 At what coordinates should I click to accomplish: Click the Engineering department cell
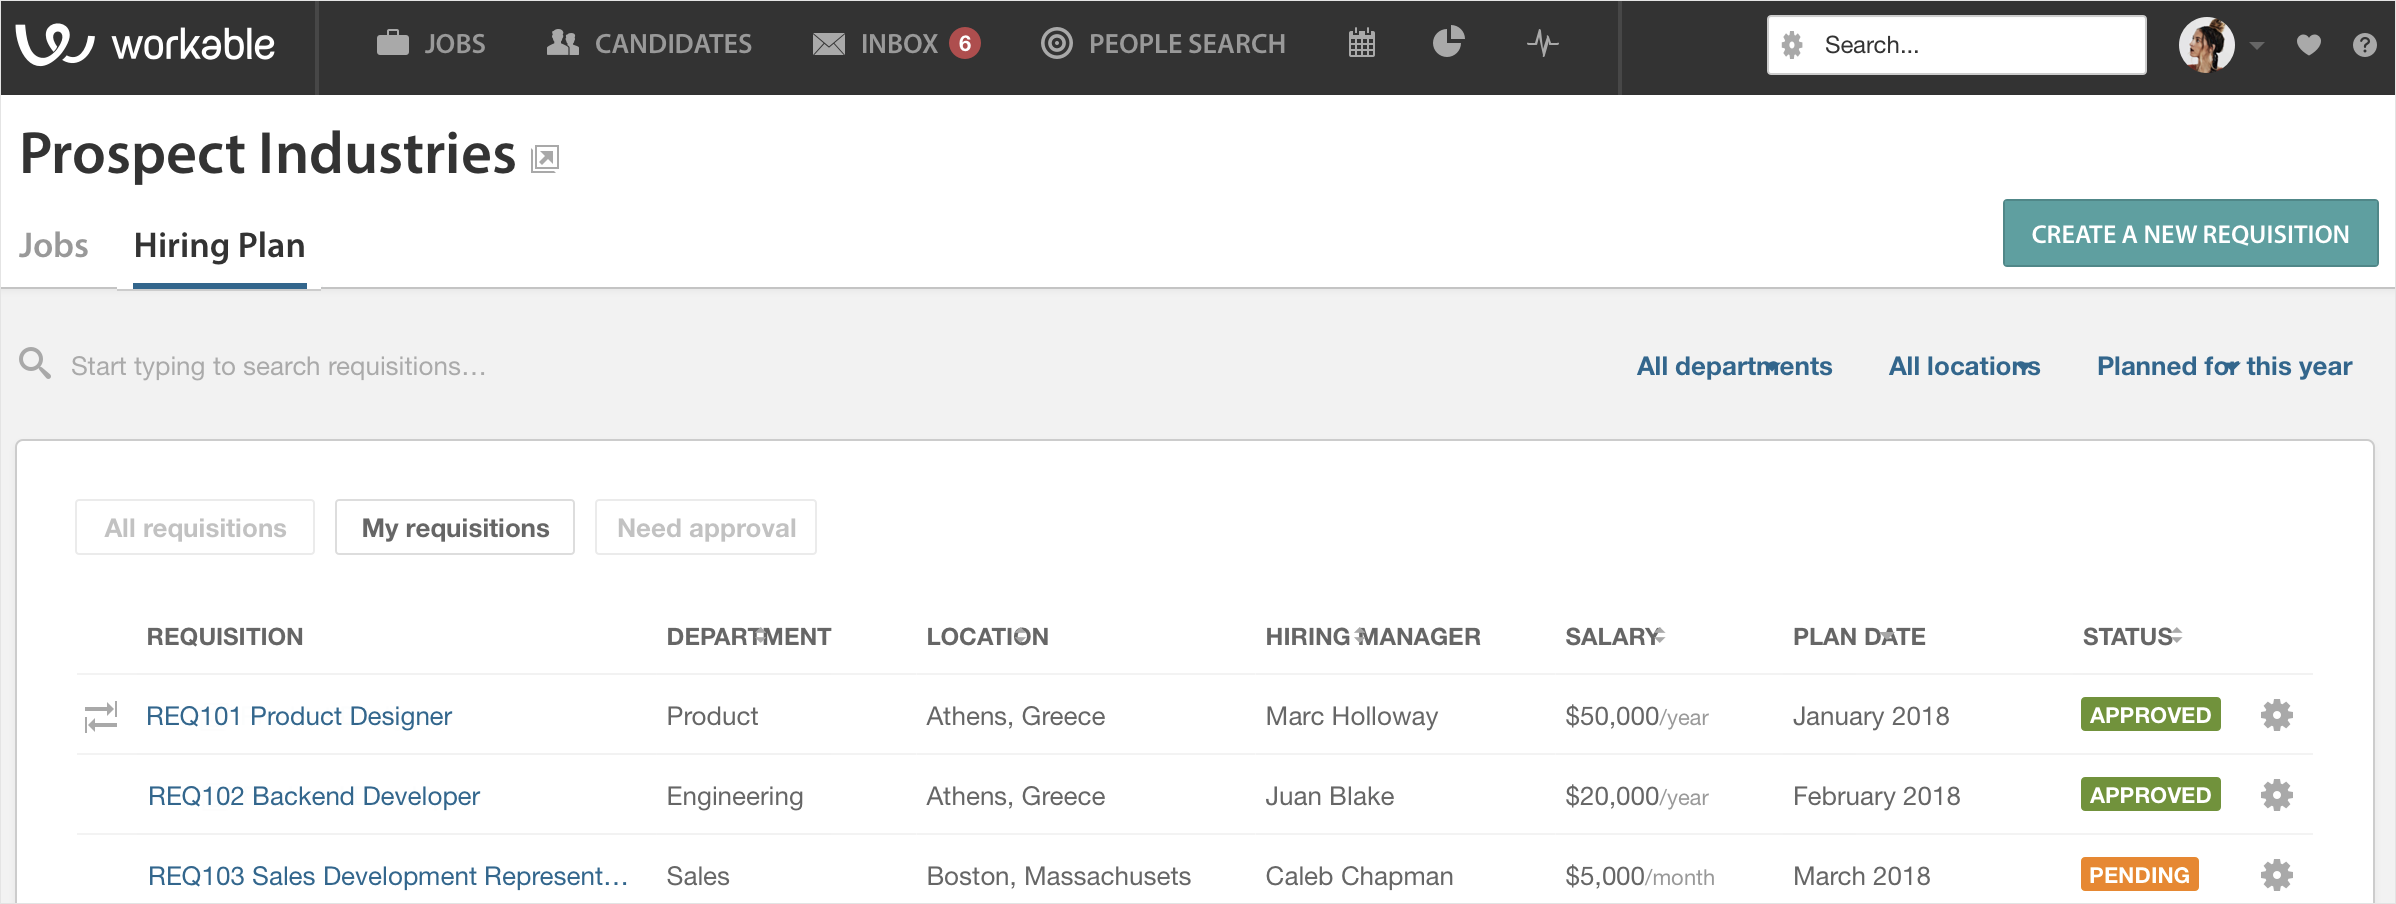pos(735,796)
